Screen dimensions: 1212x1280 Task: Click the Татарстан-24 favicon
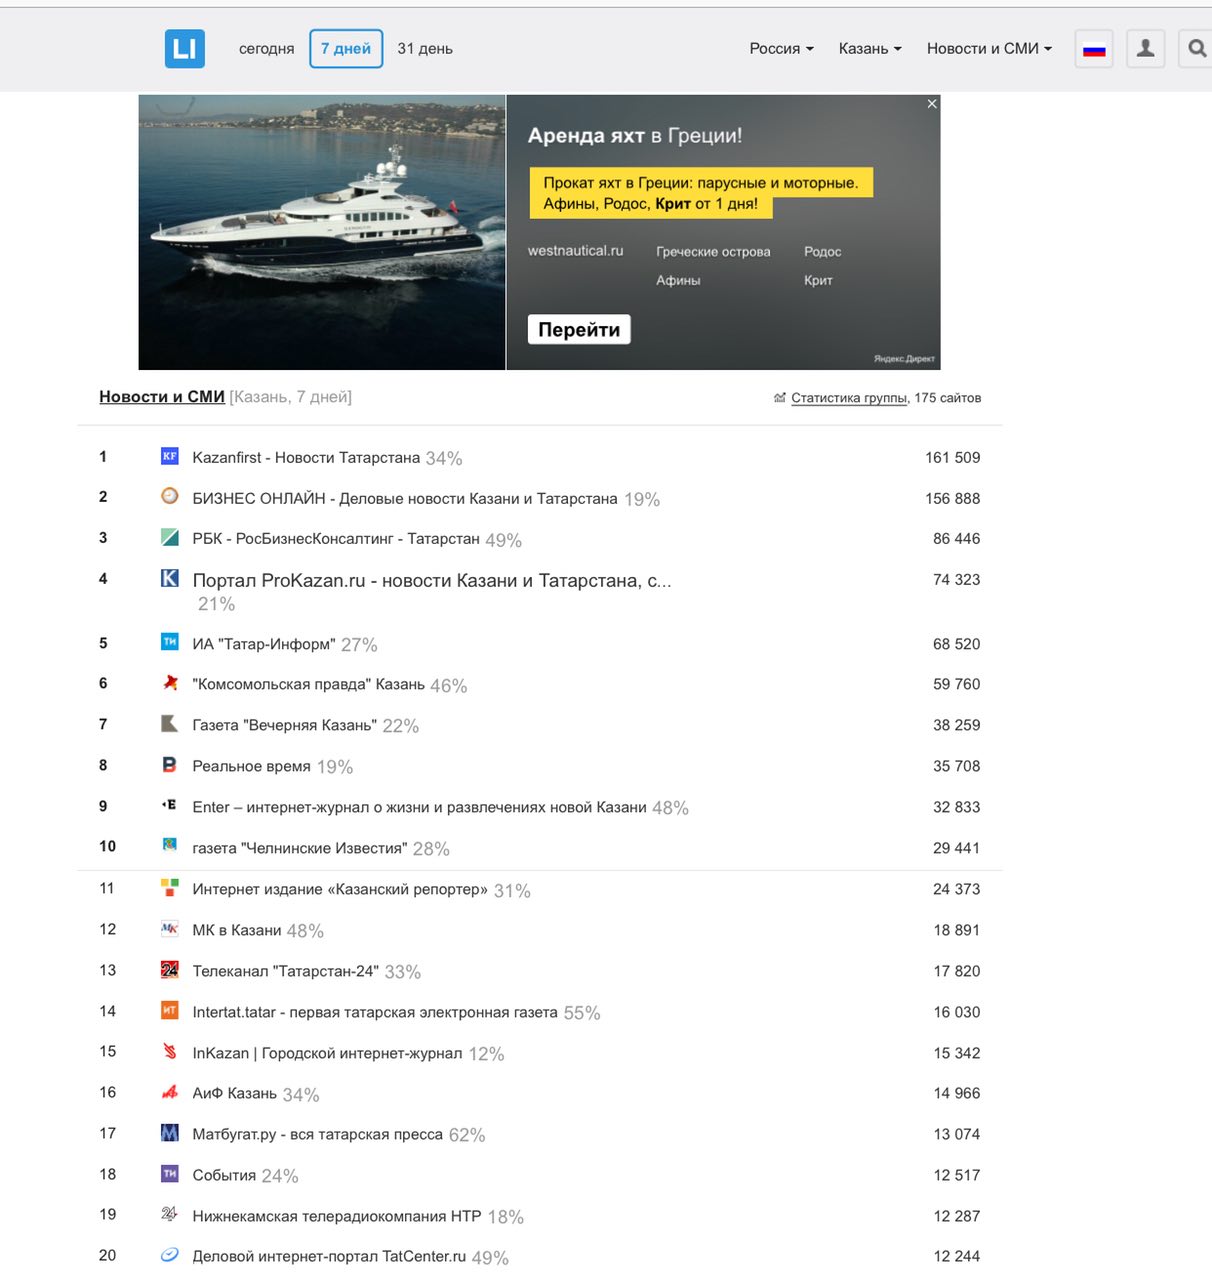pos(170,969)
